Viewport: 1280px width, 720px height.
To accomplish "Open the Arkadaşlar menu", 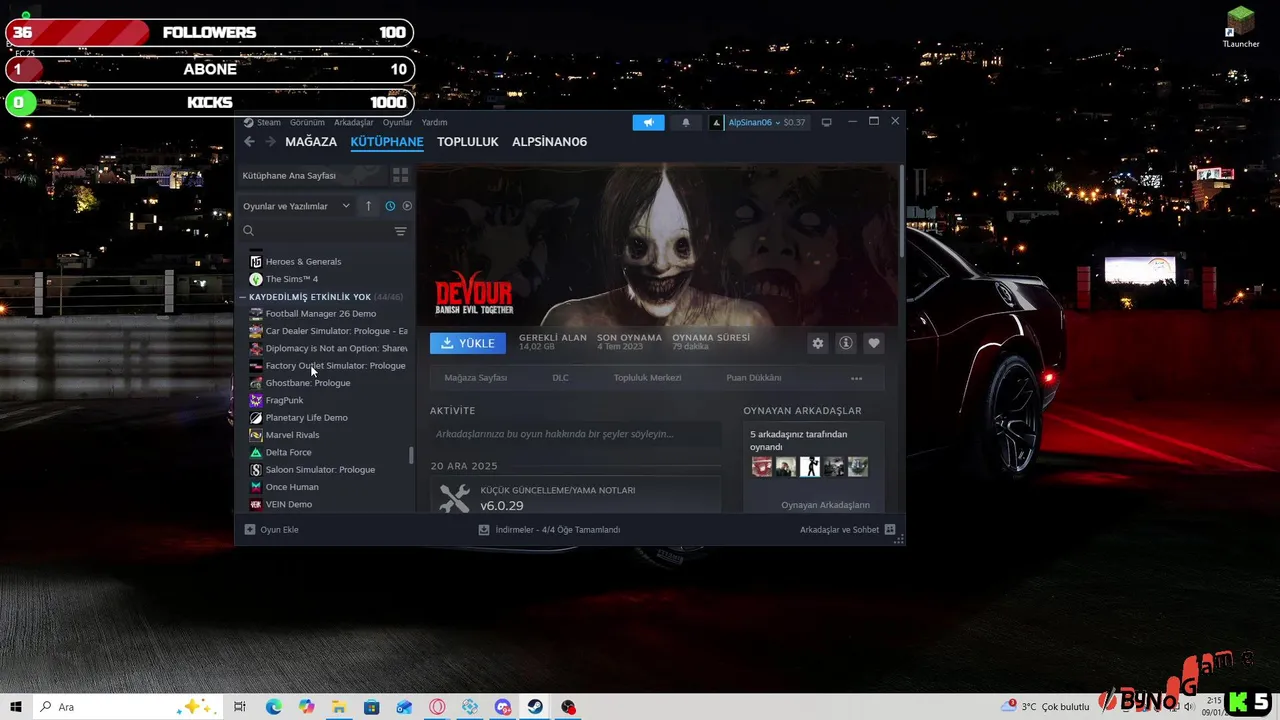I will 354,122.
